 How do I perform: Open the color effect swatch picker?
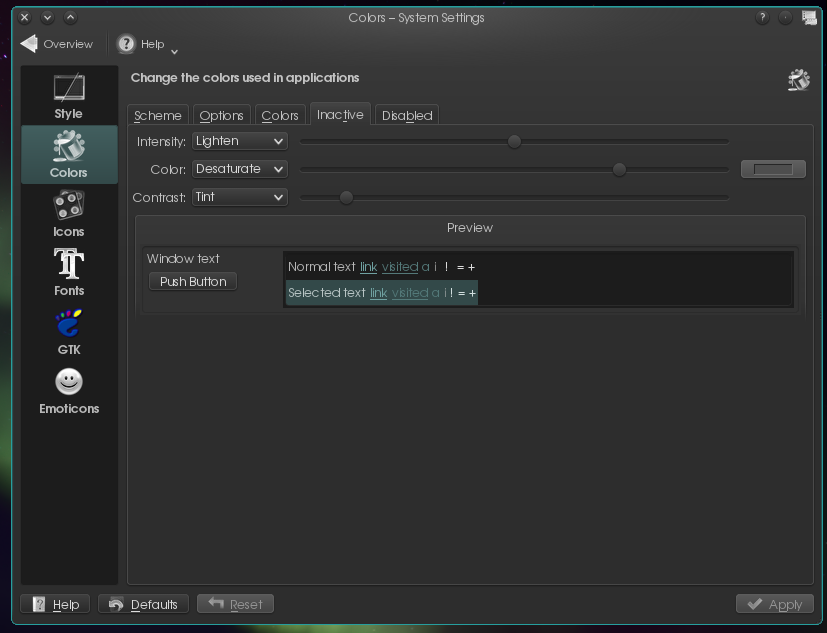[x=773, y=169]
